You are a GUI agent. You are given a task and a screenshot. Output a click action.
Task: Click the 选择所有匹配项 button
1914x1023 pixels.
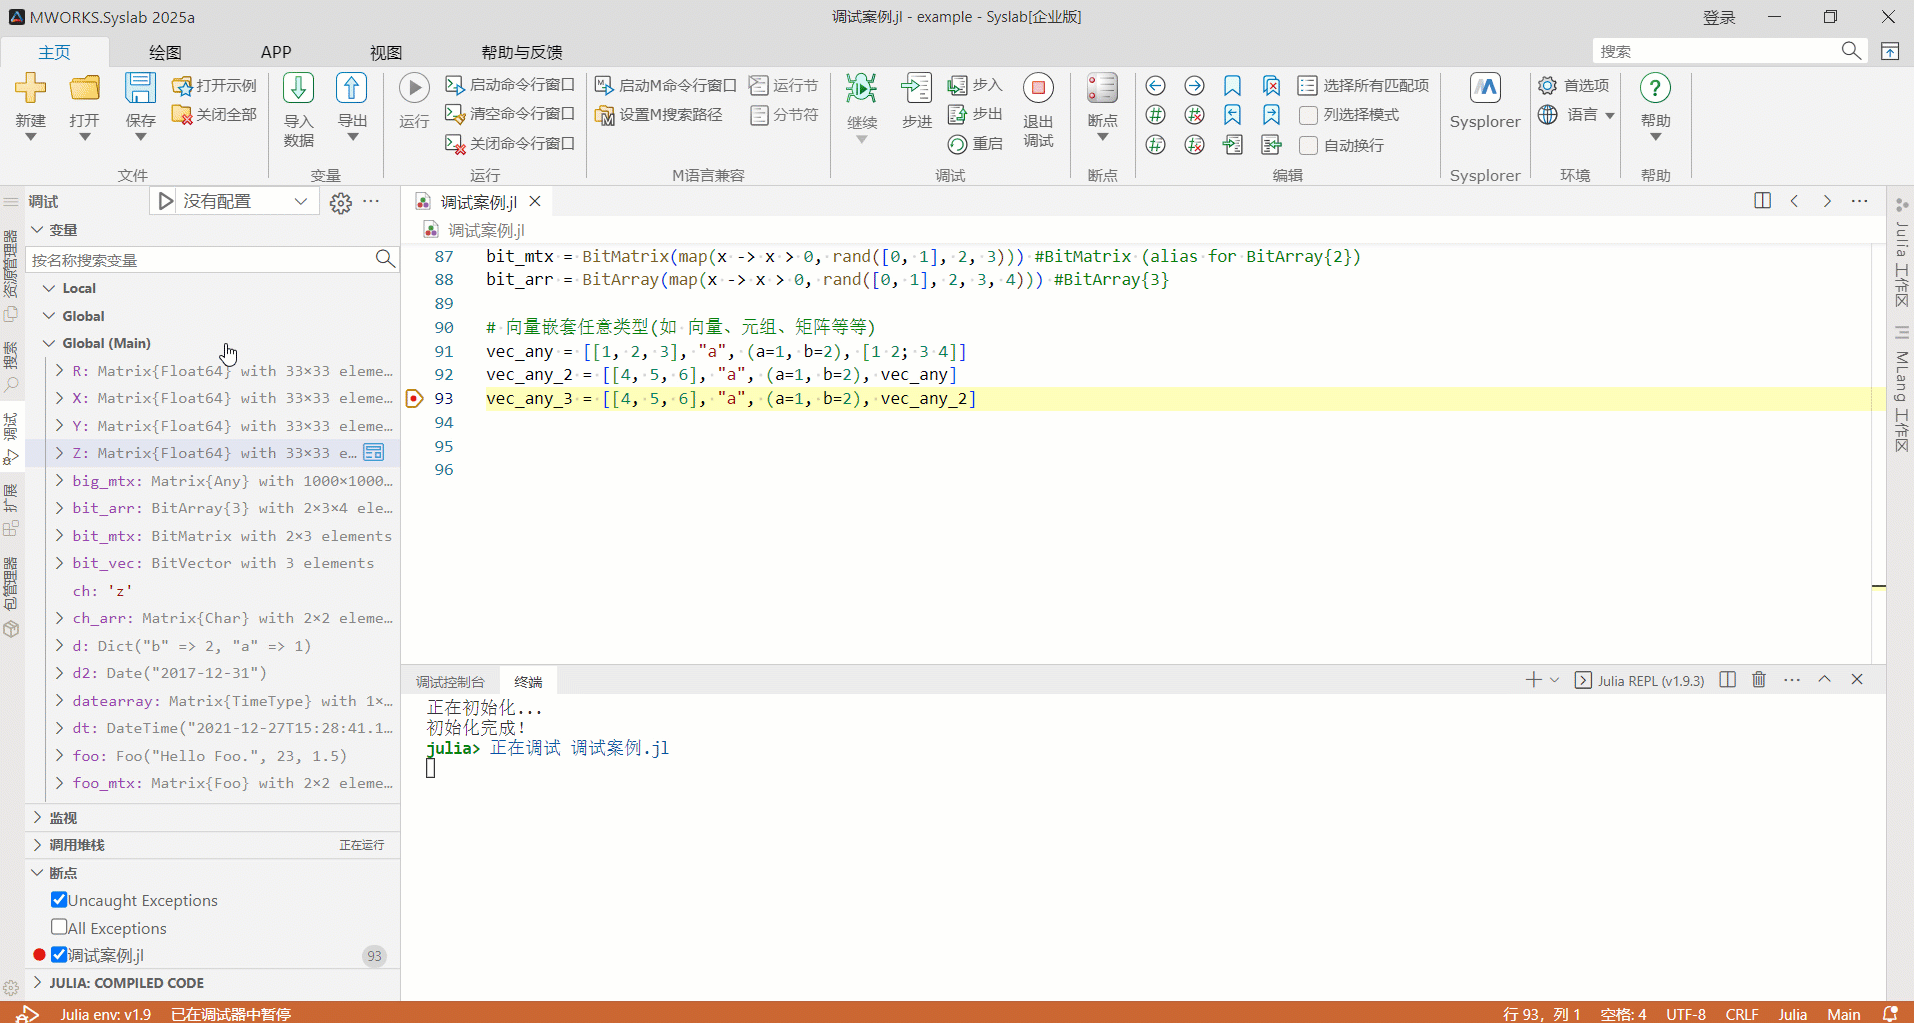click(1364, 85)
